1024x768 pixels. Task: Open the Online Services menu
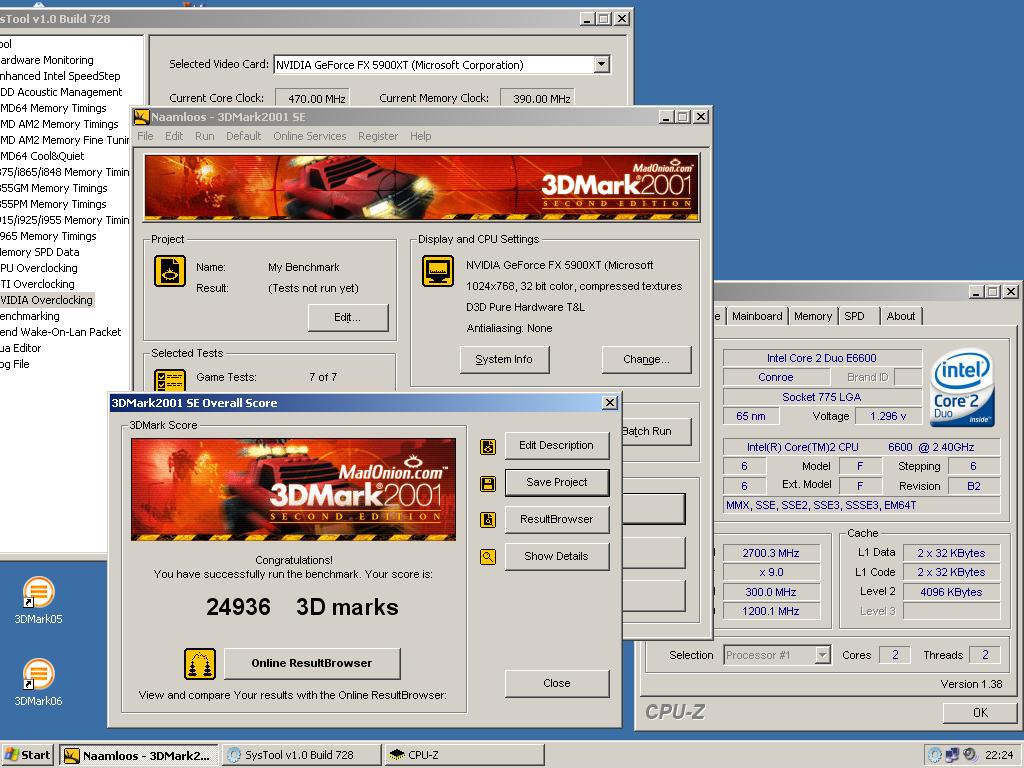[310, 136]
